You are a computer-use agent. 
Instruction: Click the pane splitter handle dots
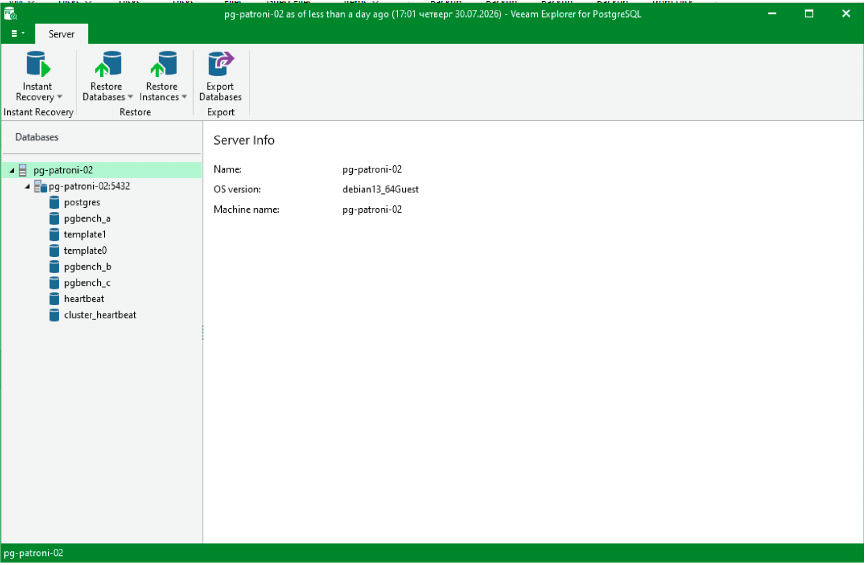[202, 332]
